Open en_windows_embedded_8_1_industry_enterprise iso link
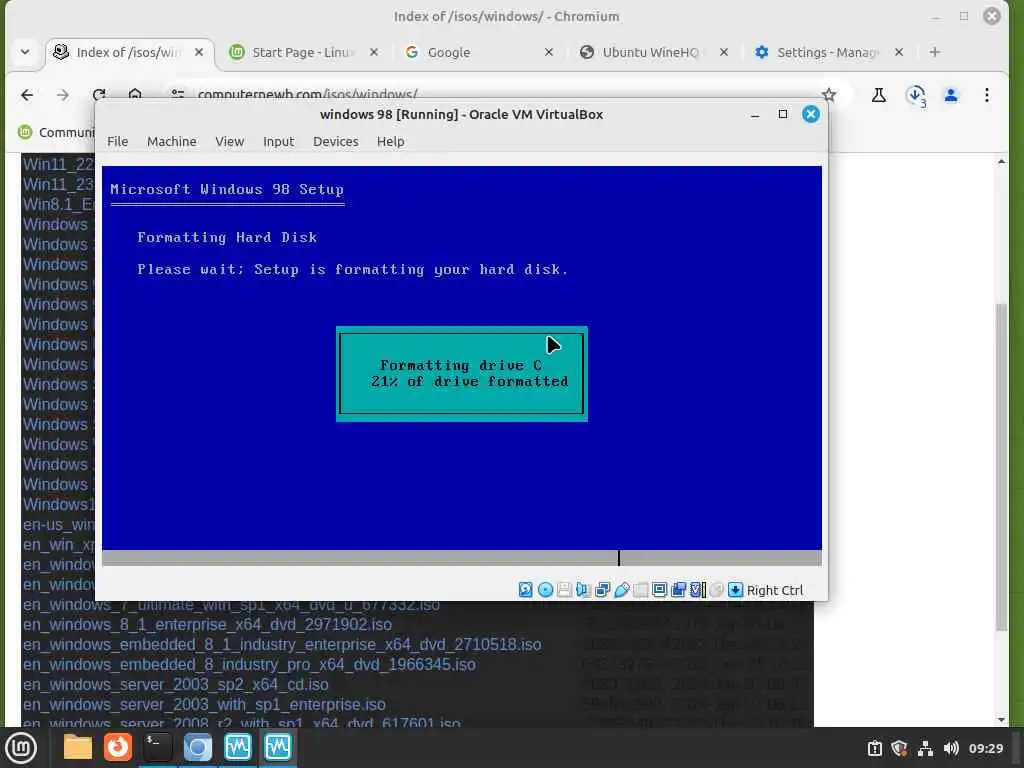Image resolution: width=1024 pixels, height=768 pixels. 282,645
